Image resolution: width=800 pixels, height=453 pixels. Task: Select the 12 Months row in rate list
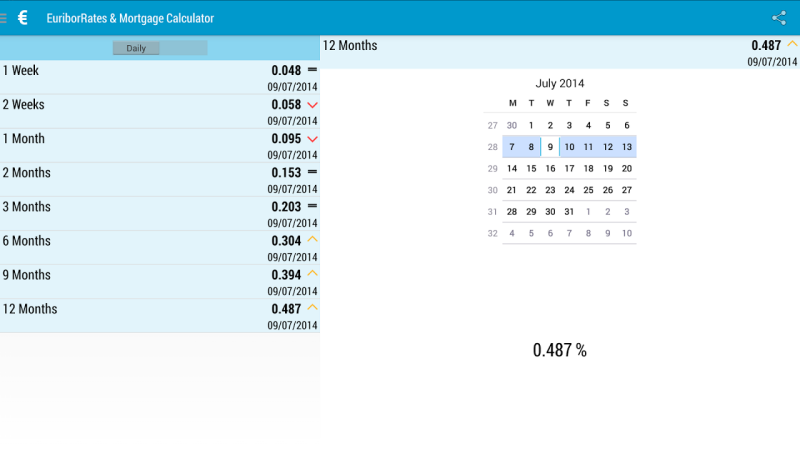click(160, 316)
